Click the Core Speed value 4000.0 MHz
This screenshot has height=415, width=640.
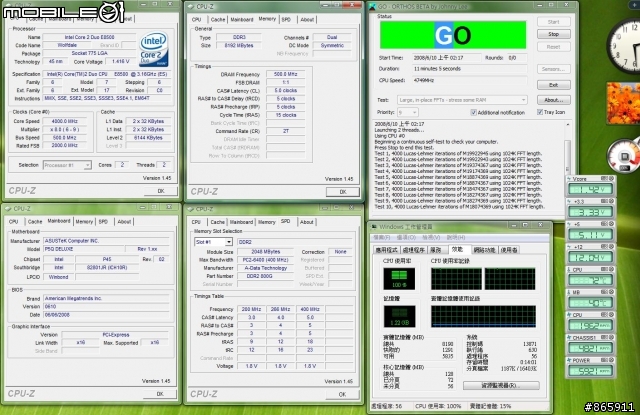(64, 121)
